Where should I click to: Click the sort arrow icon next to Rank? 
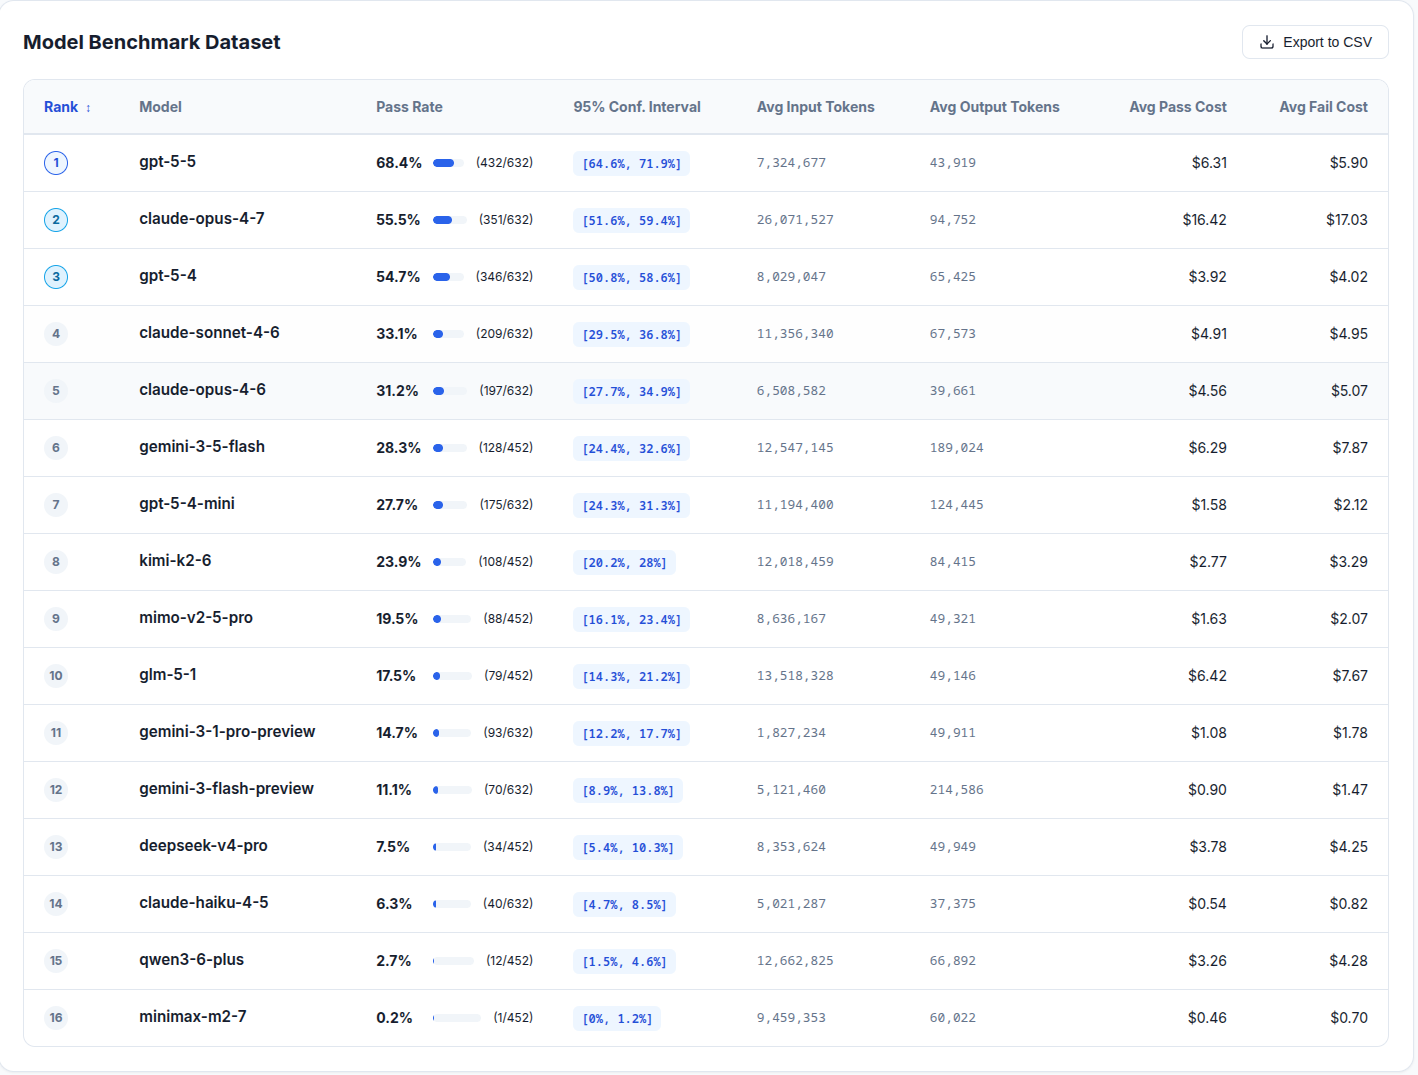tap(88, 108)
